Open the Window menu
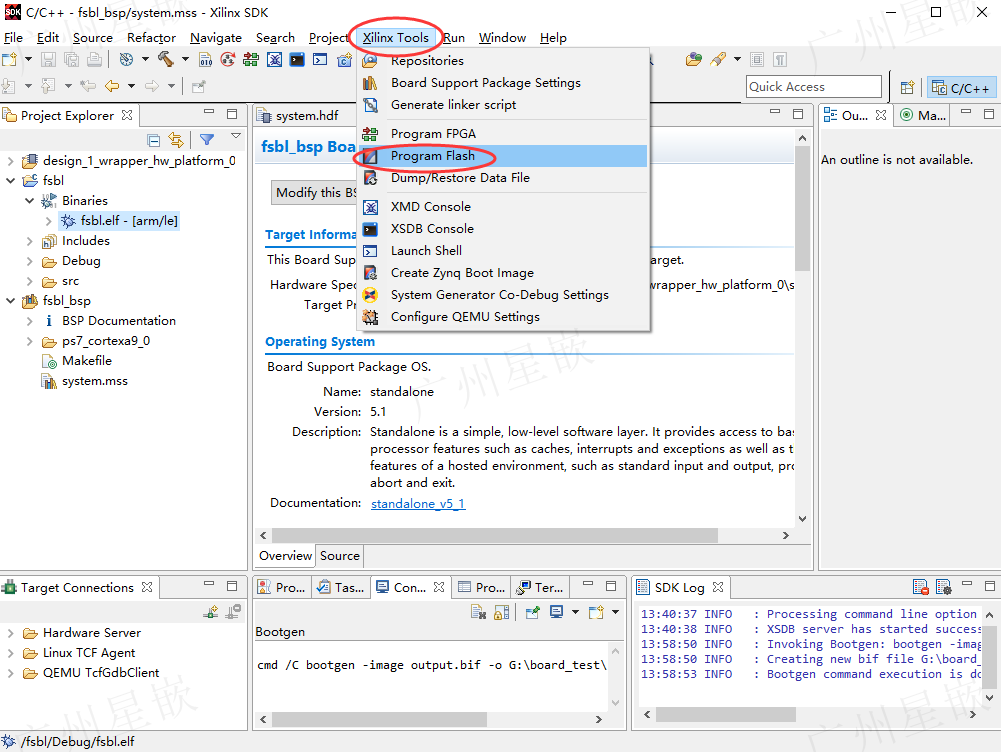 502,38
